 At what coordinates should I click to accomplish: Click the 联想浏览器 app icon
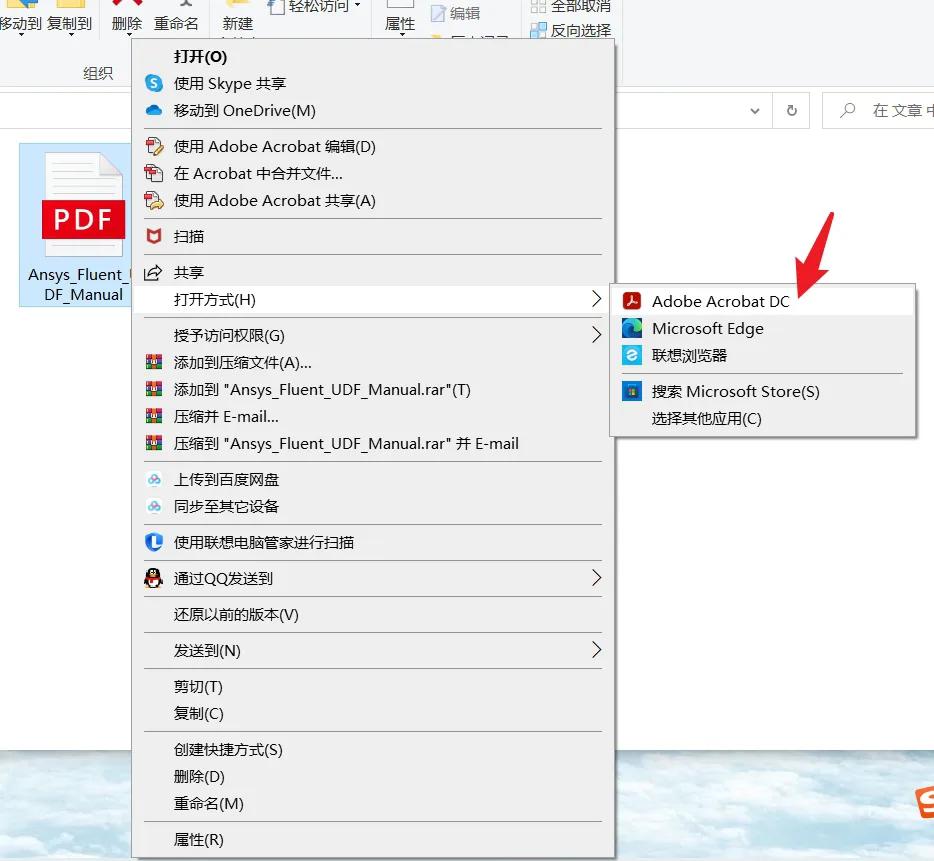pyautogui.click(x=632, y=355)
